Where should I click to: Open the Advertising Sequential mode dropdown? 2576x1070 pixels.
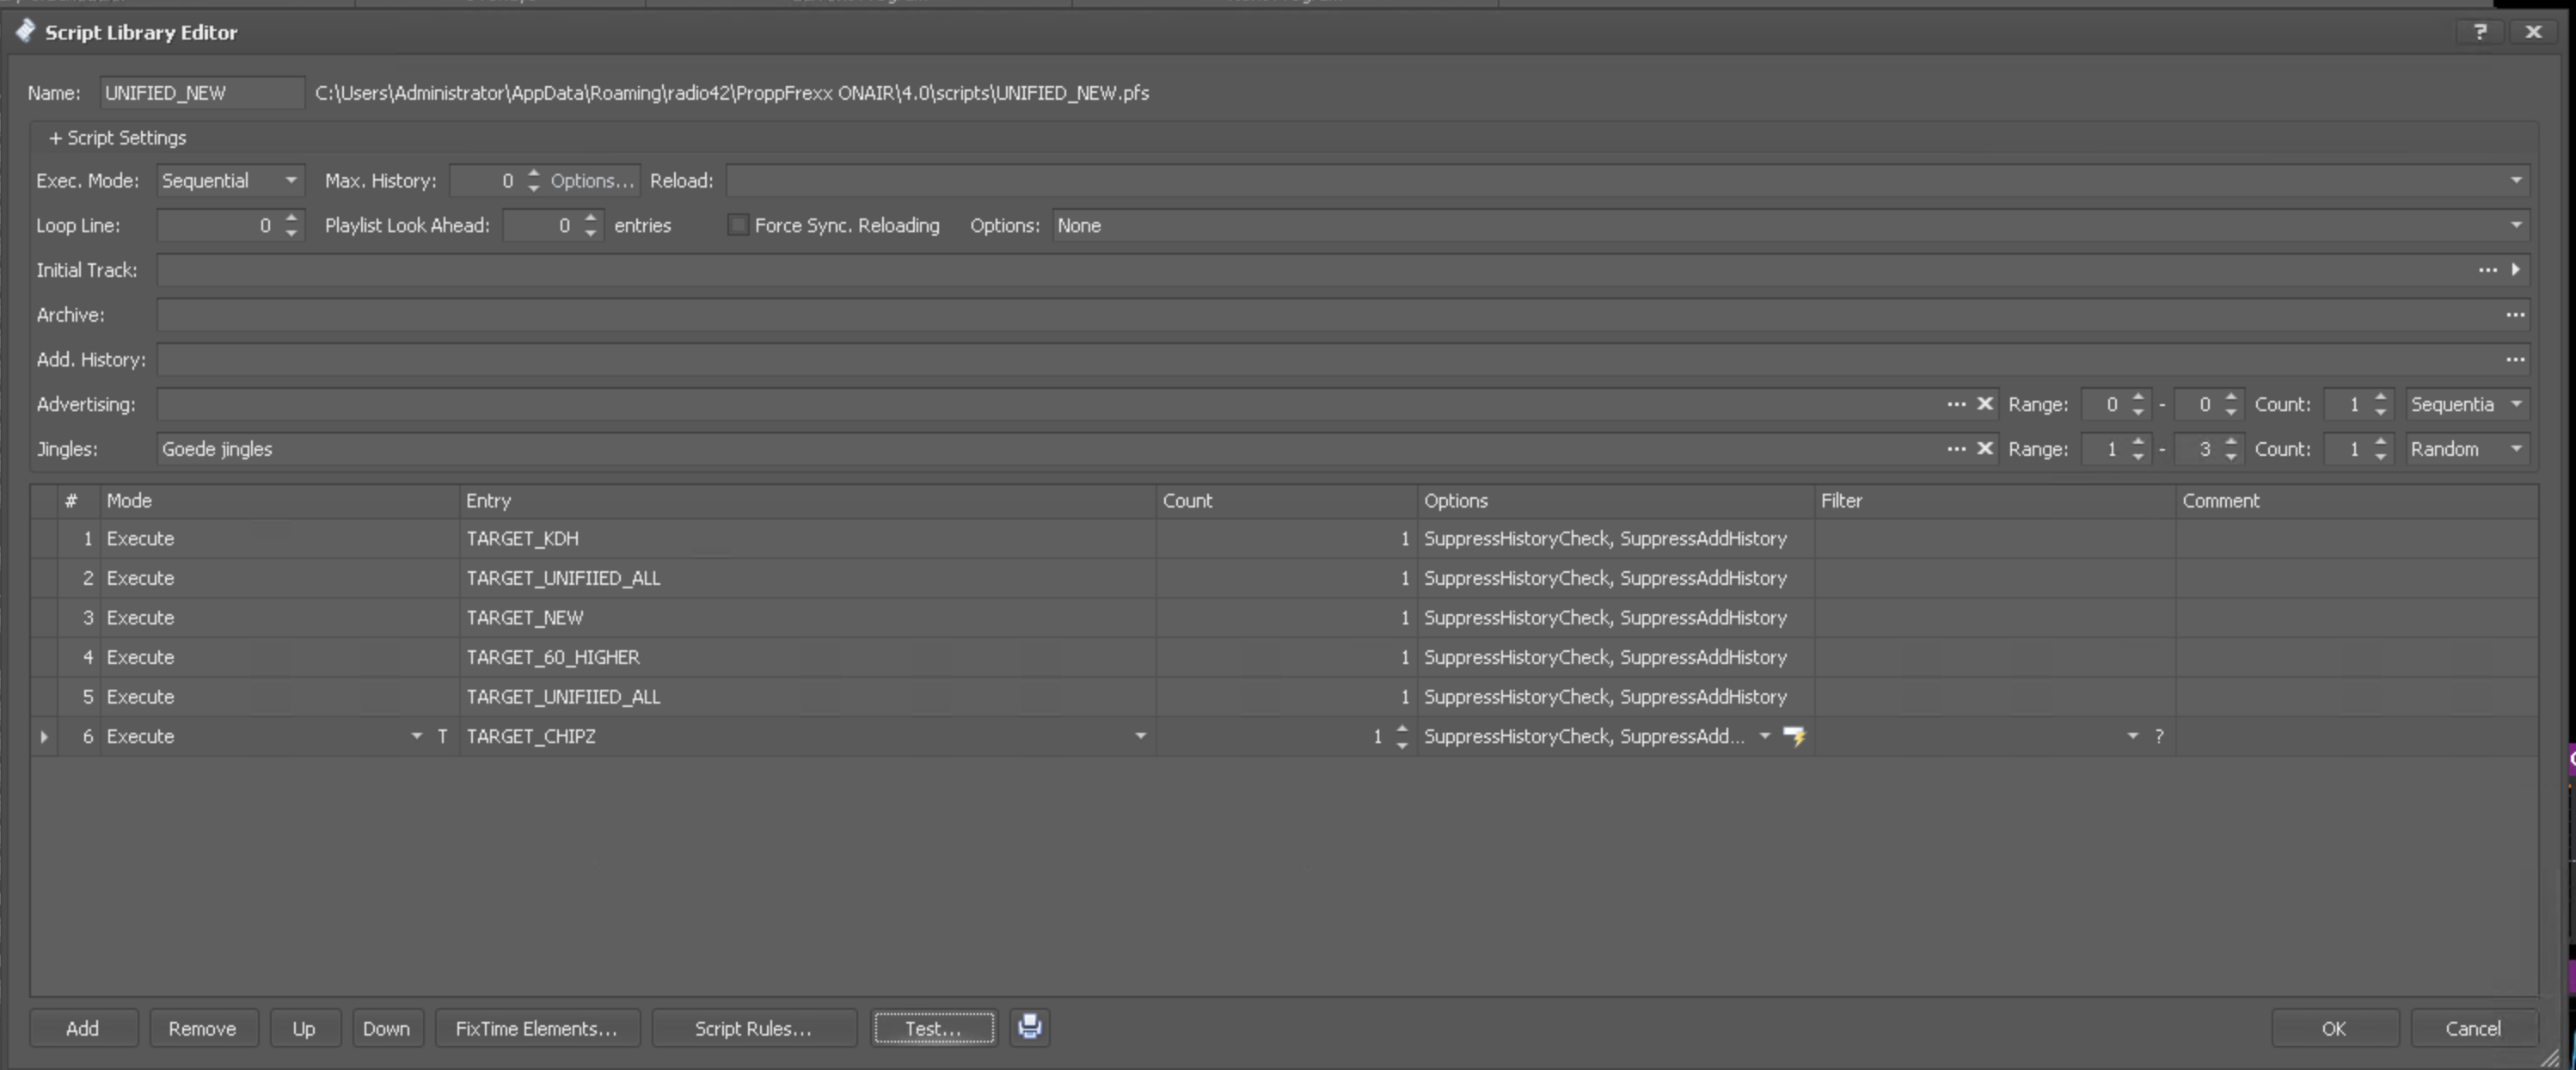point(2516,404)
